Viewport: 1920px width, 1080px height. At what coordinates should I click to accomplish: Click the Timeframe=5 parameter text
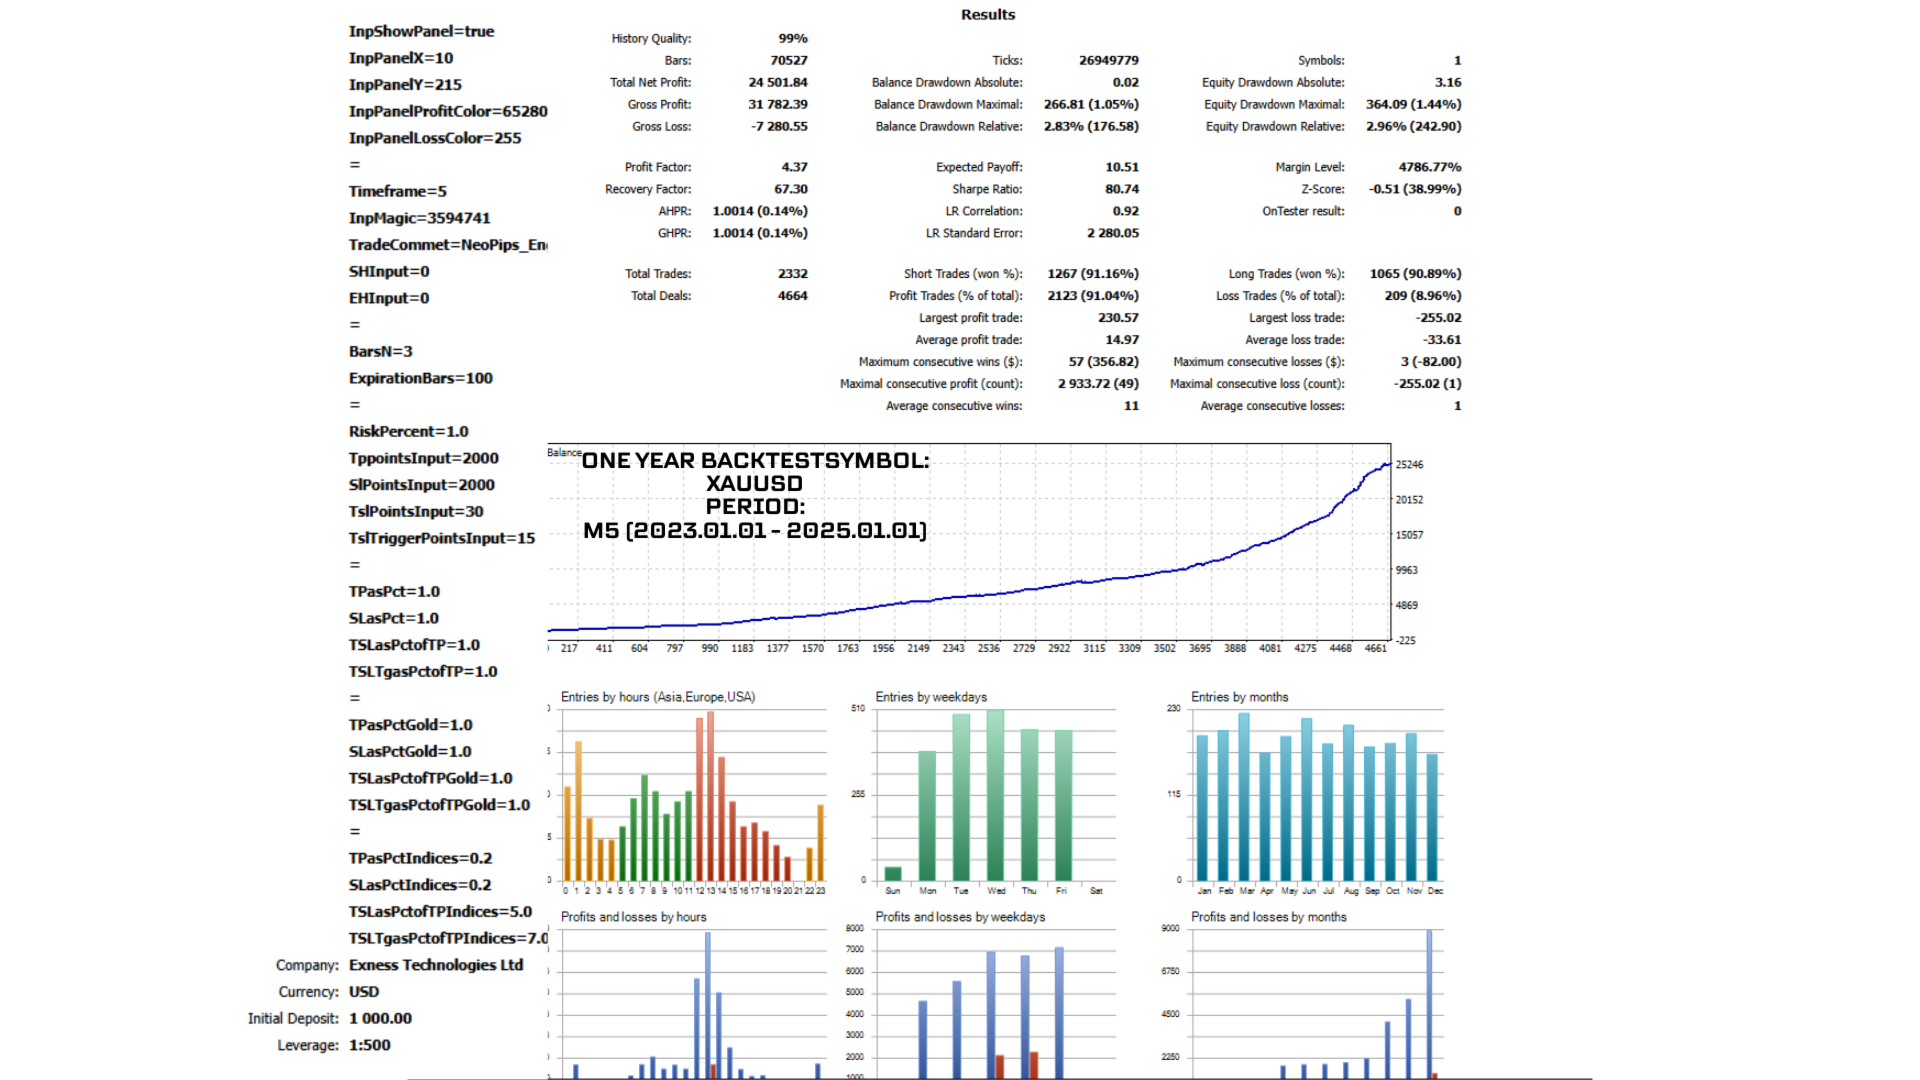click(x=397, y=192)
